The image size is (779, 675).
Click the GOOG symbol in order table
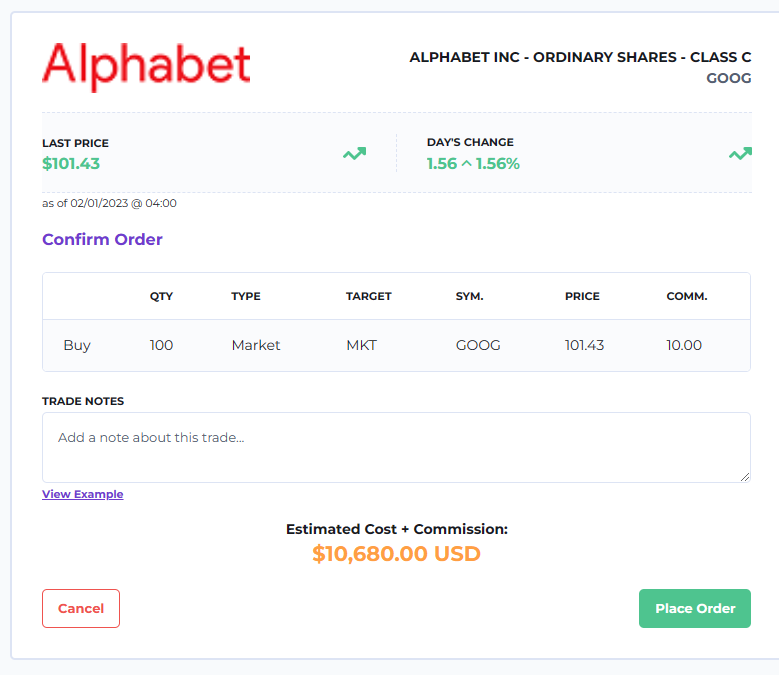478,345
